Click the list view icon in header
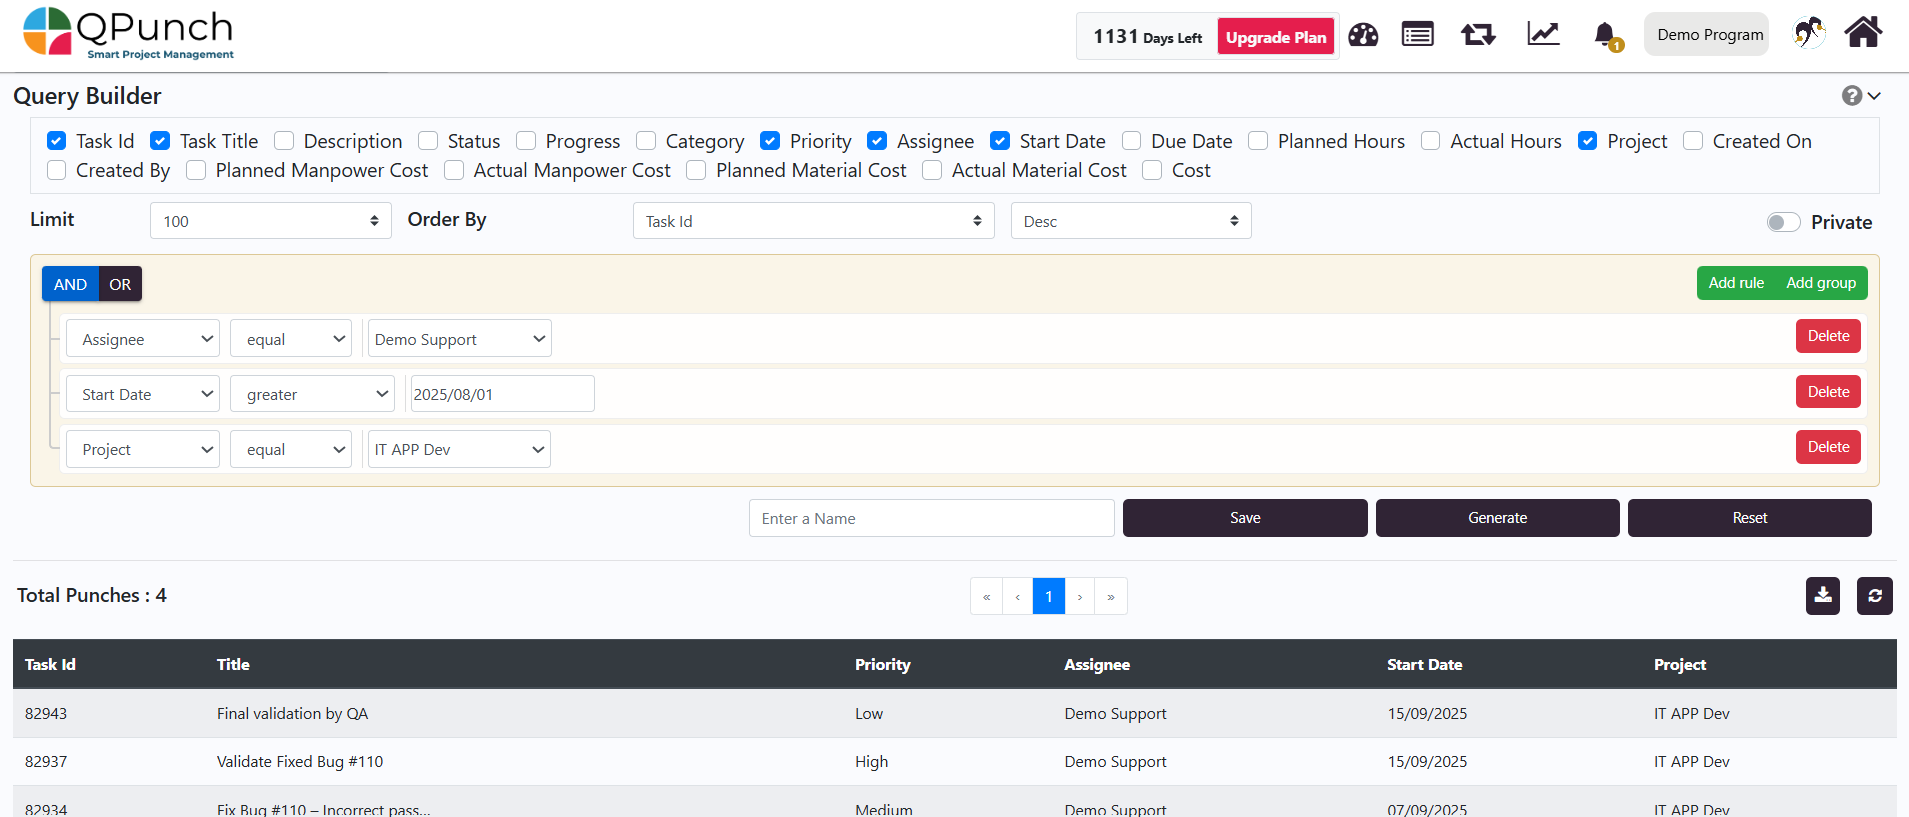This screenshot has width=1909, height=817. 1417,35
